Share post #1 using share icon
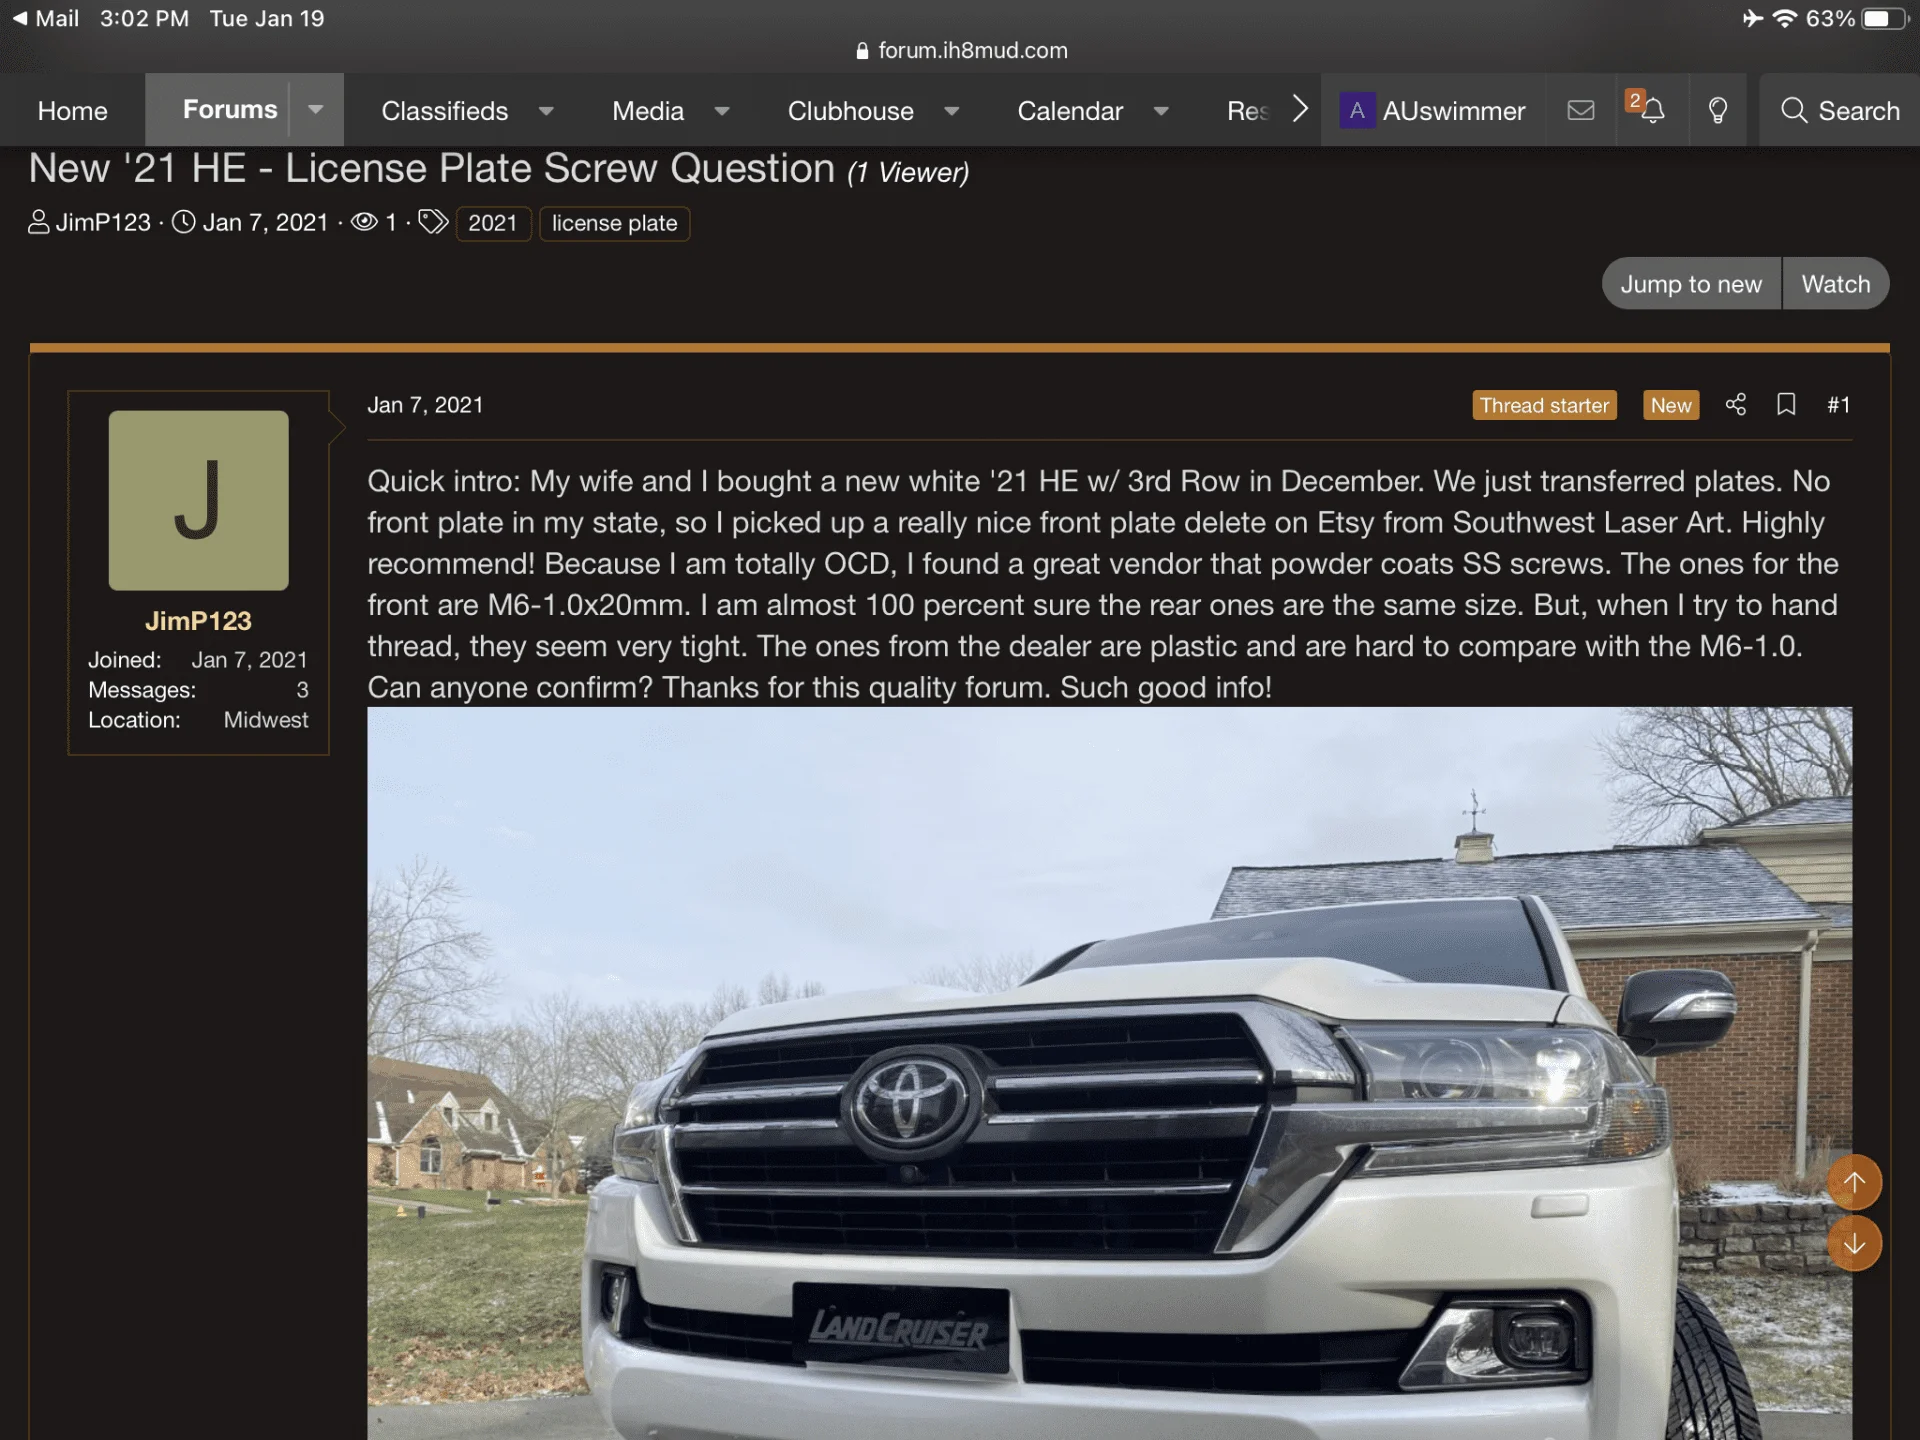The height and width of the screenshot is (1440, 1920). click(x=1736, y=404)
